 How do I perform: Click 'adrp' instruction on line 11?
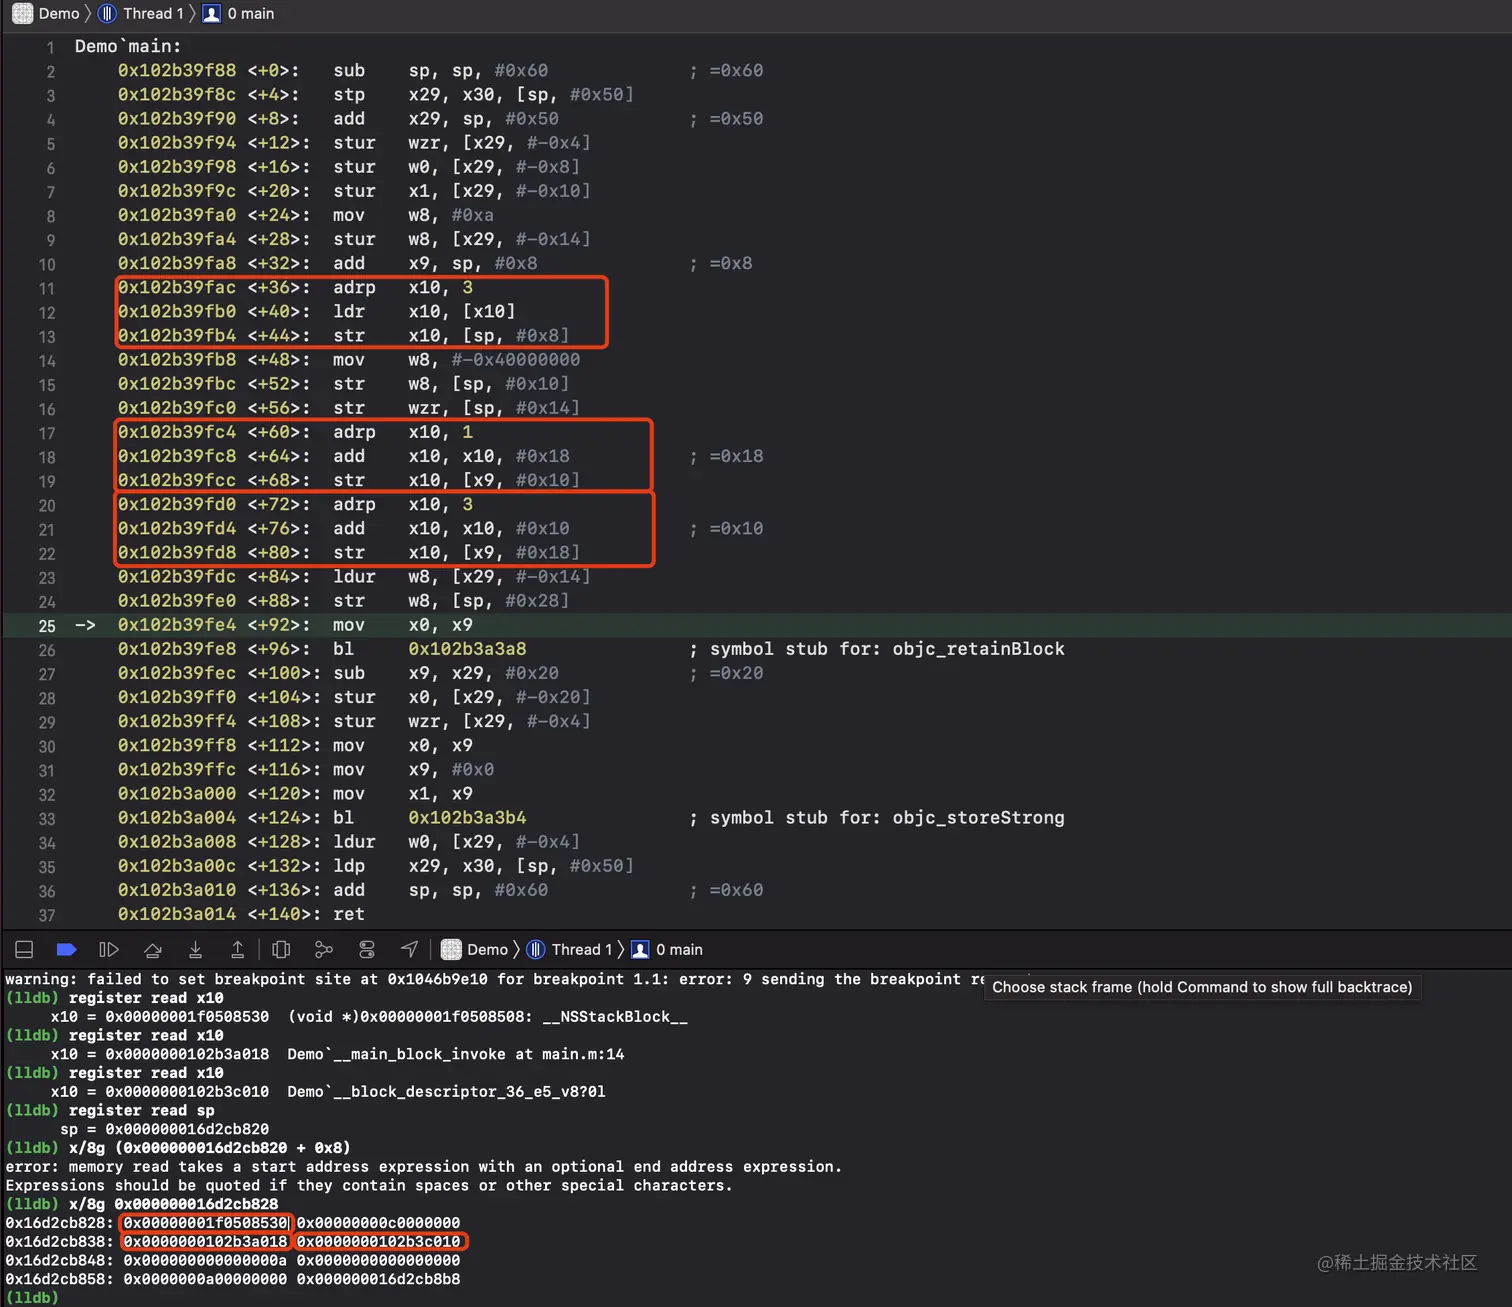tap(354, 287)
